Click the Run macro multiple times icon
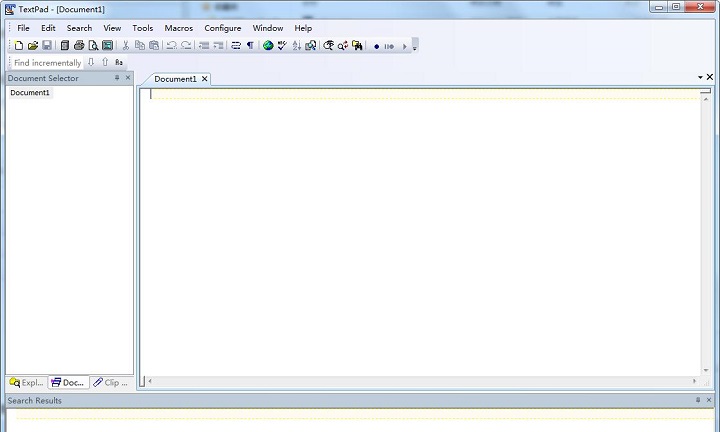 (x=389, y=46)
